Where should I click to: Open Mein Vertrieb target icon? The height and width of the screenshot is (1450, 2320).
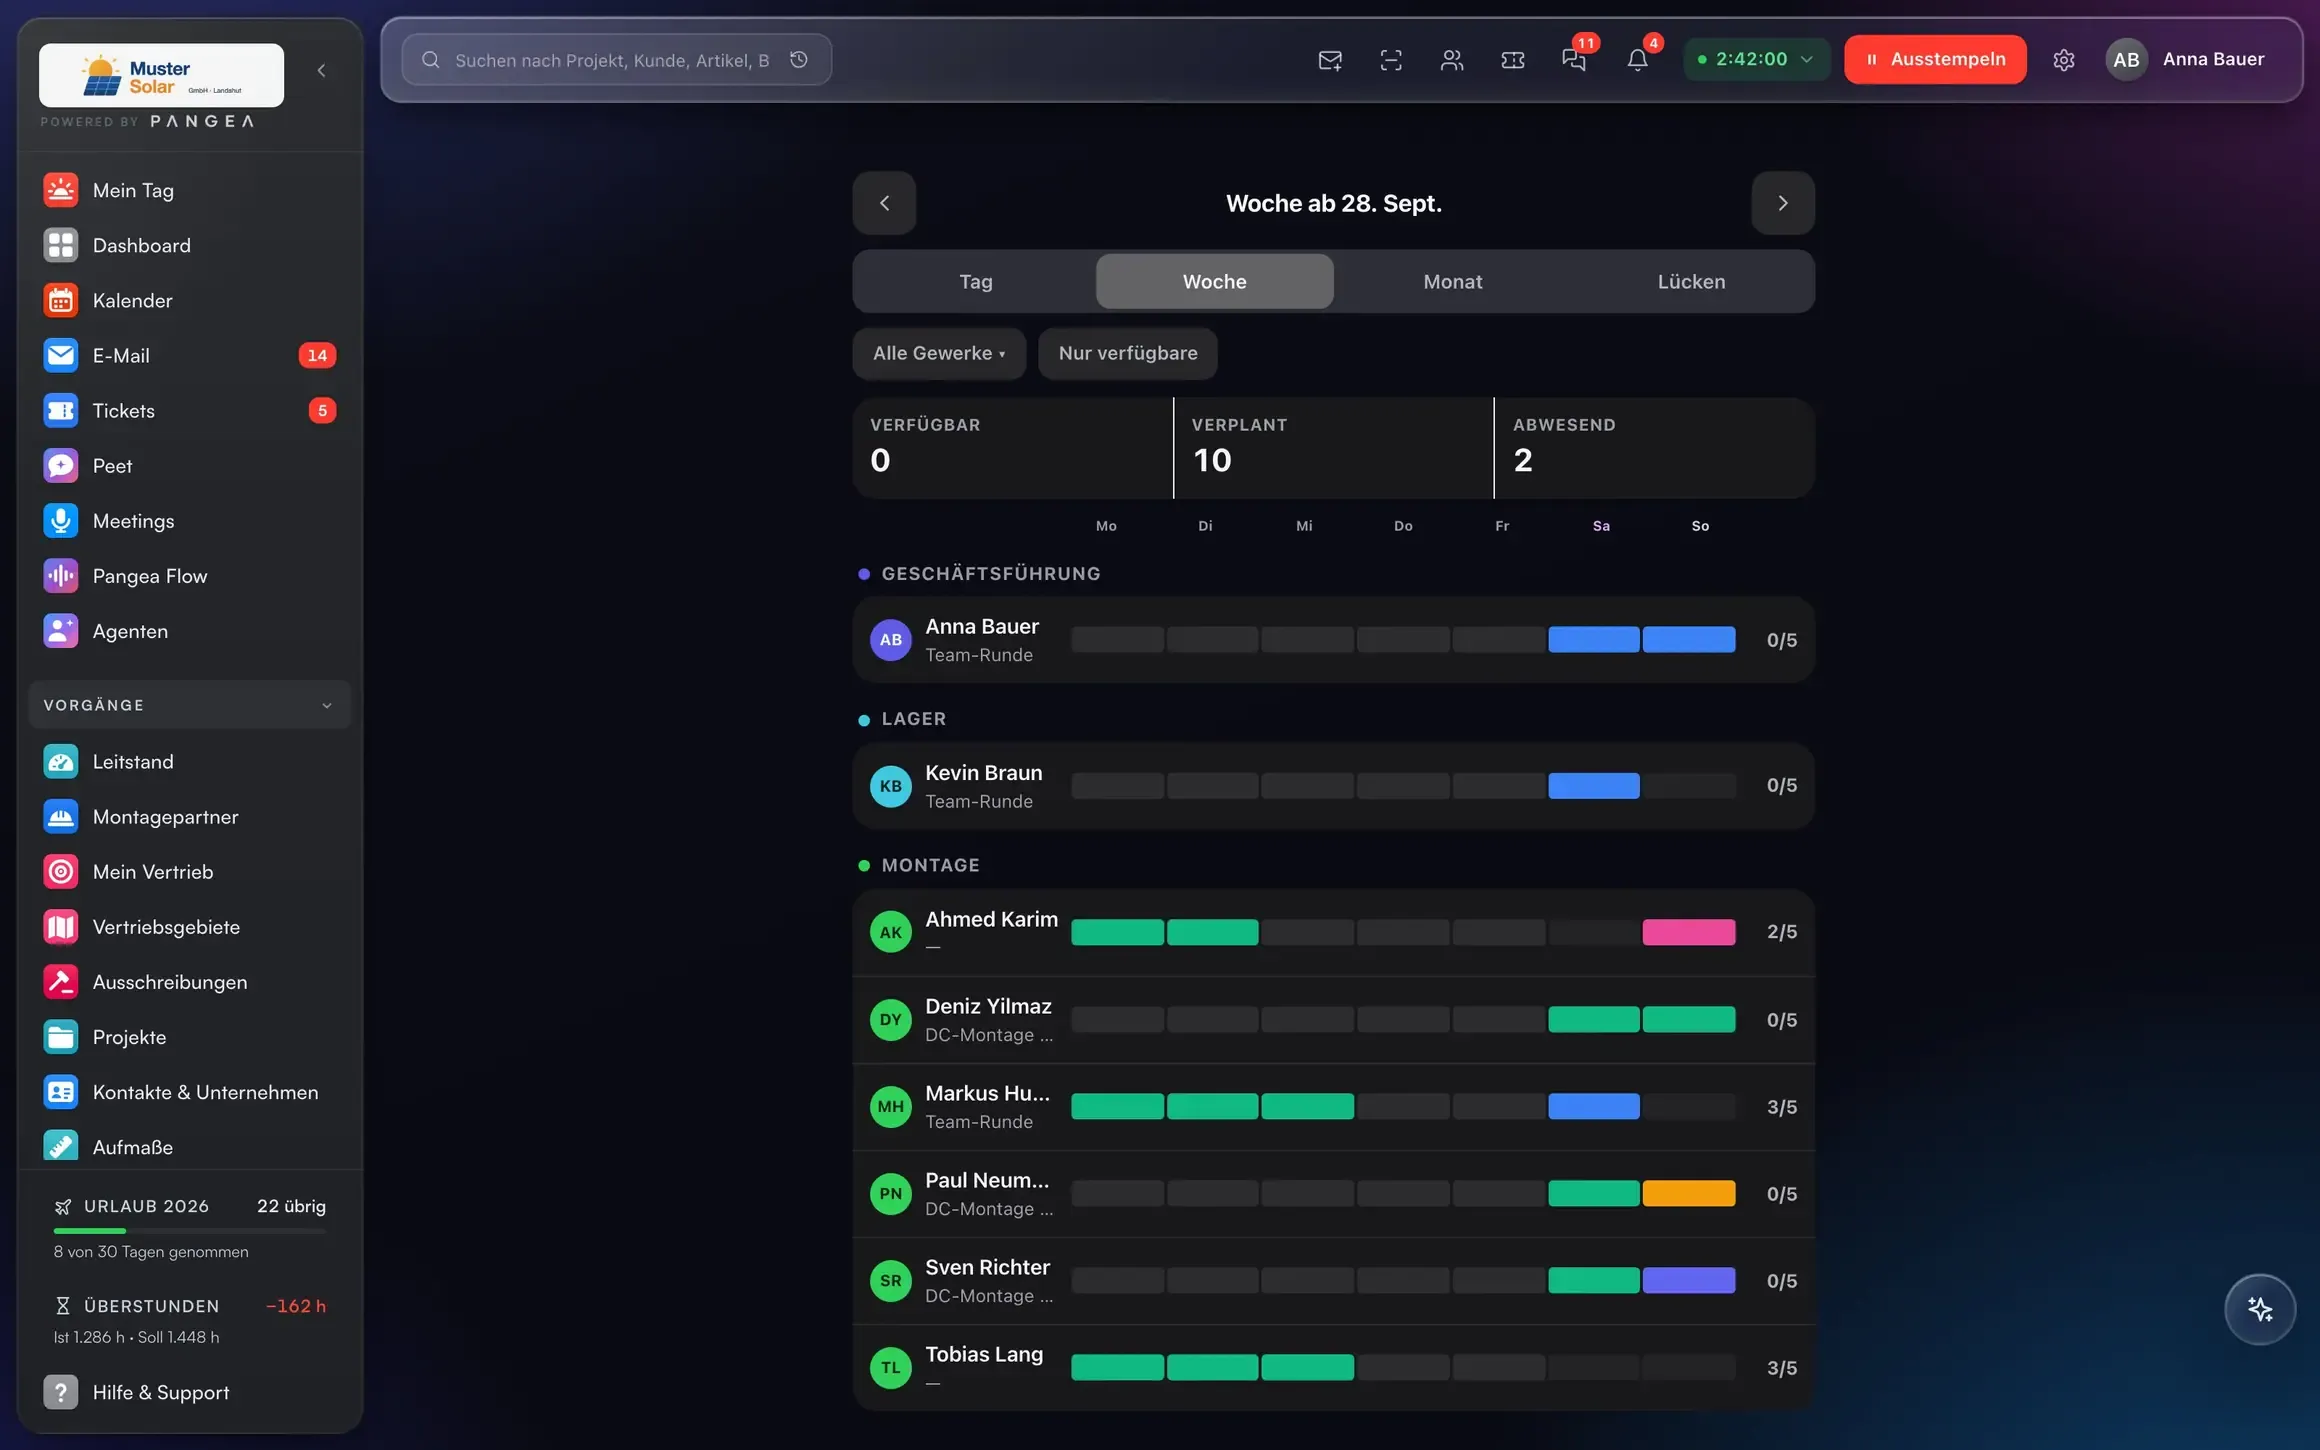pyautogui.click(x=60, y=871)
